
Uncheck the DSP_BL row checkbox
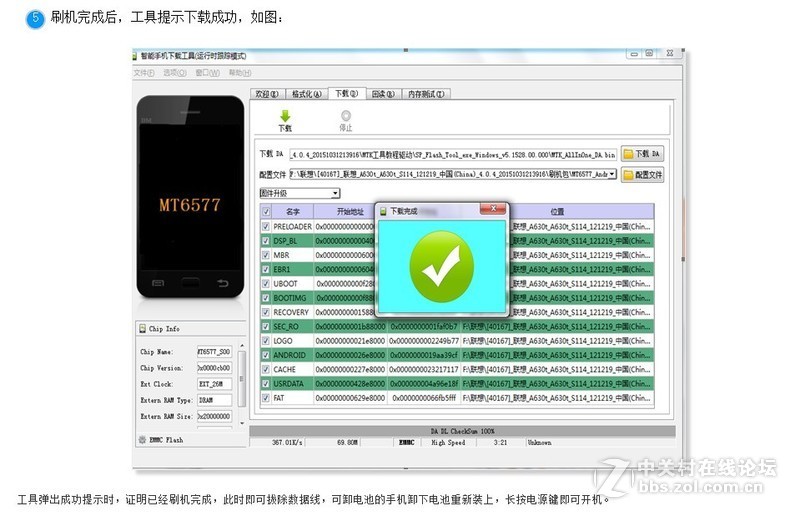click(x=266, y=240)
